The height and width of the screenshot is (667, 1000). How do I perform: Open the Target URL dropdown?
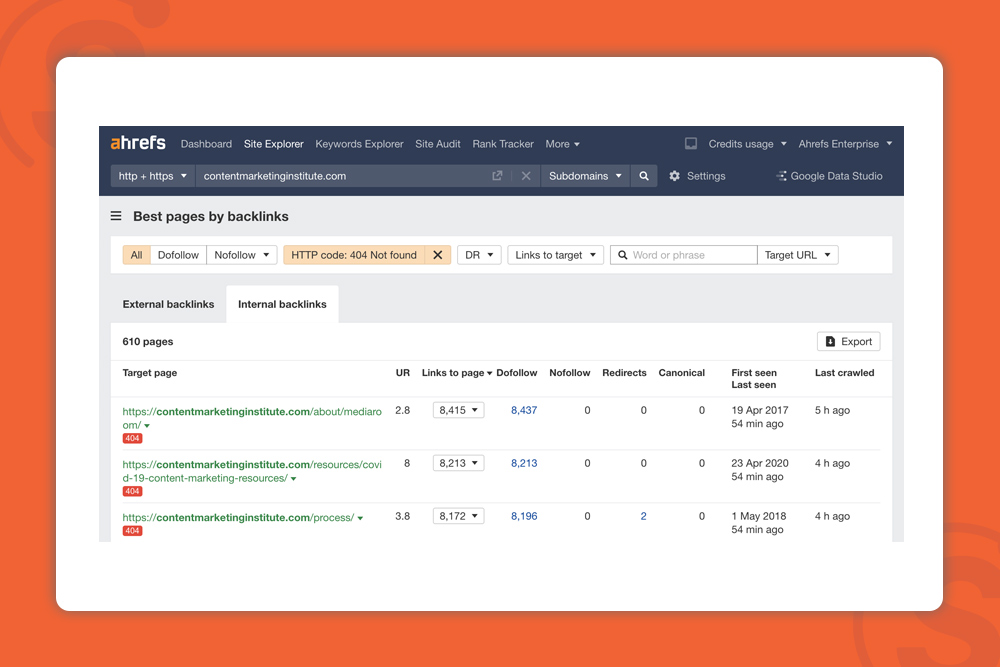pos(797,255)
